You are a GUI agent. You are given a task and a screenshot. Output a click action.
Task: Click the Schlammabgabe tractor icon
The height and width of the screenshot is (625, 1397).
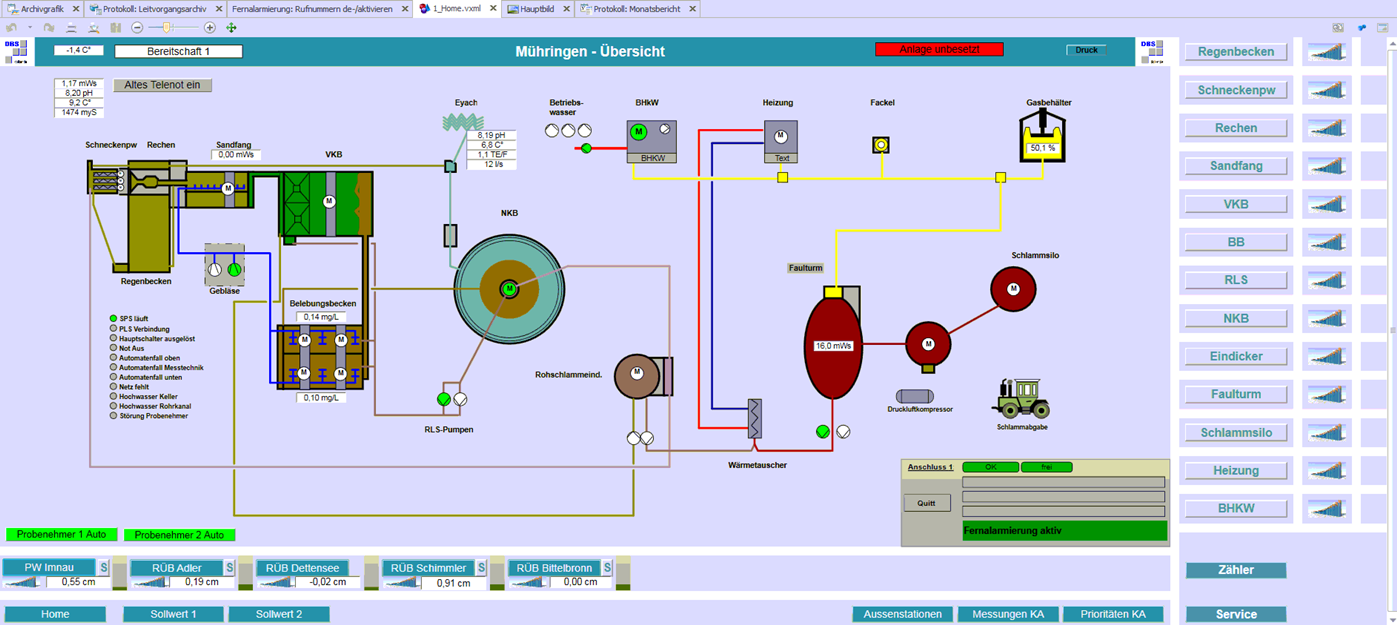(x=1021, y=398)
